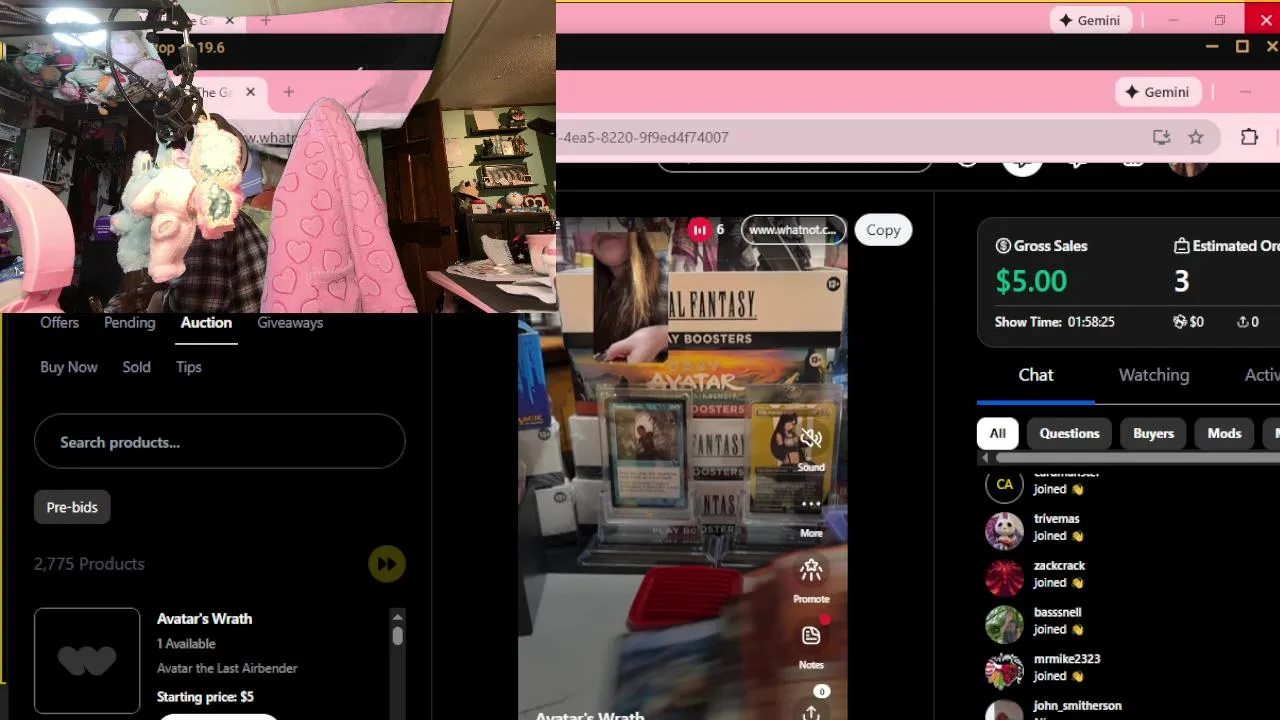1280x720 pixels.
Task: Click the tips $0 icon in the stats card
Action: pos(1180,322)
